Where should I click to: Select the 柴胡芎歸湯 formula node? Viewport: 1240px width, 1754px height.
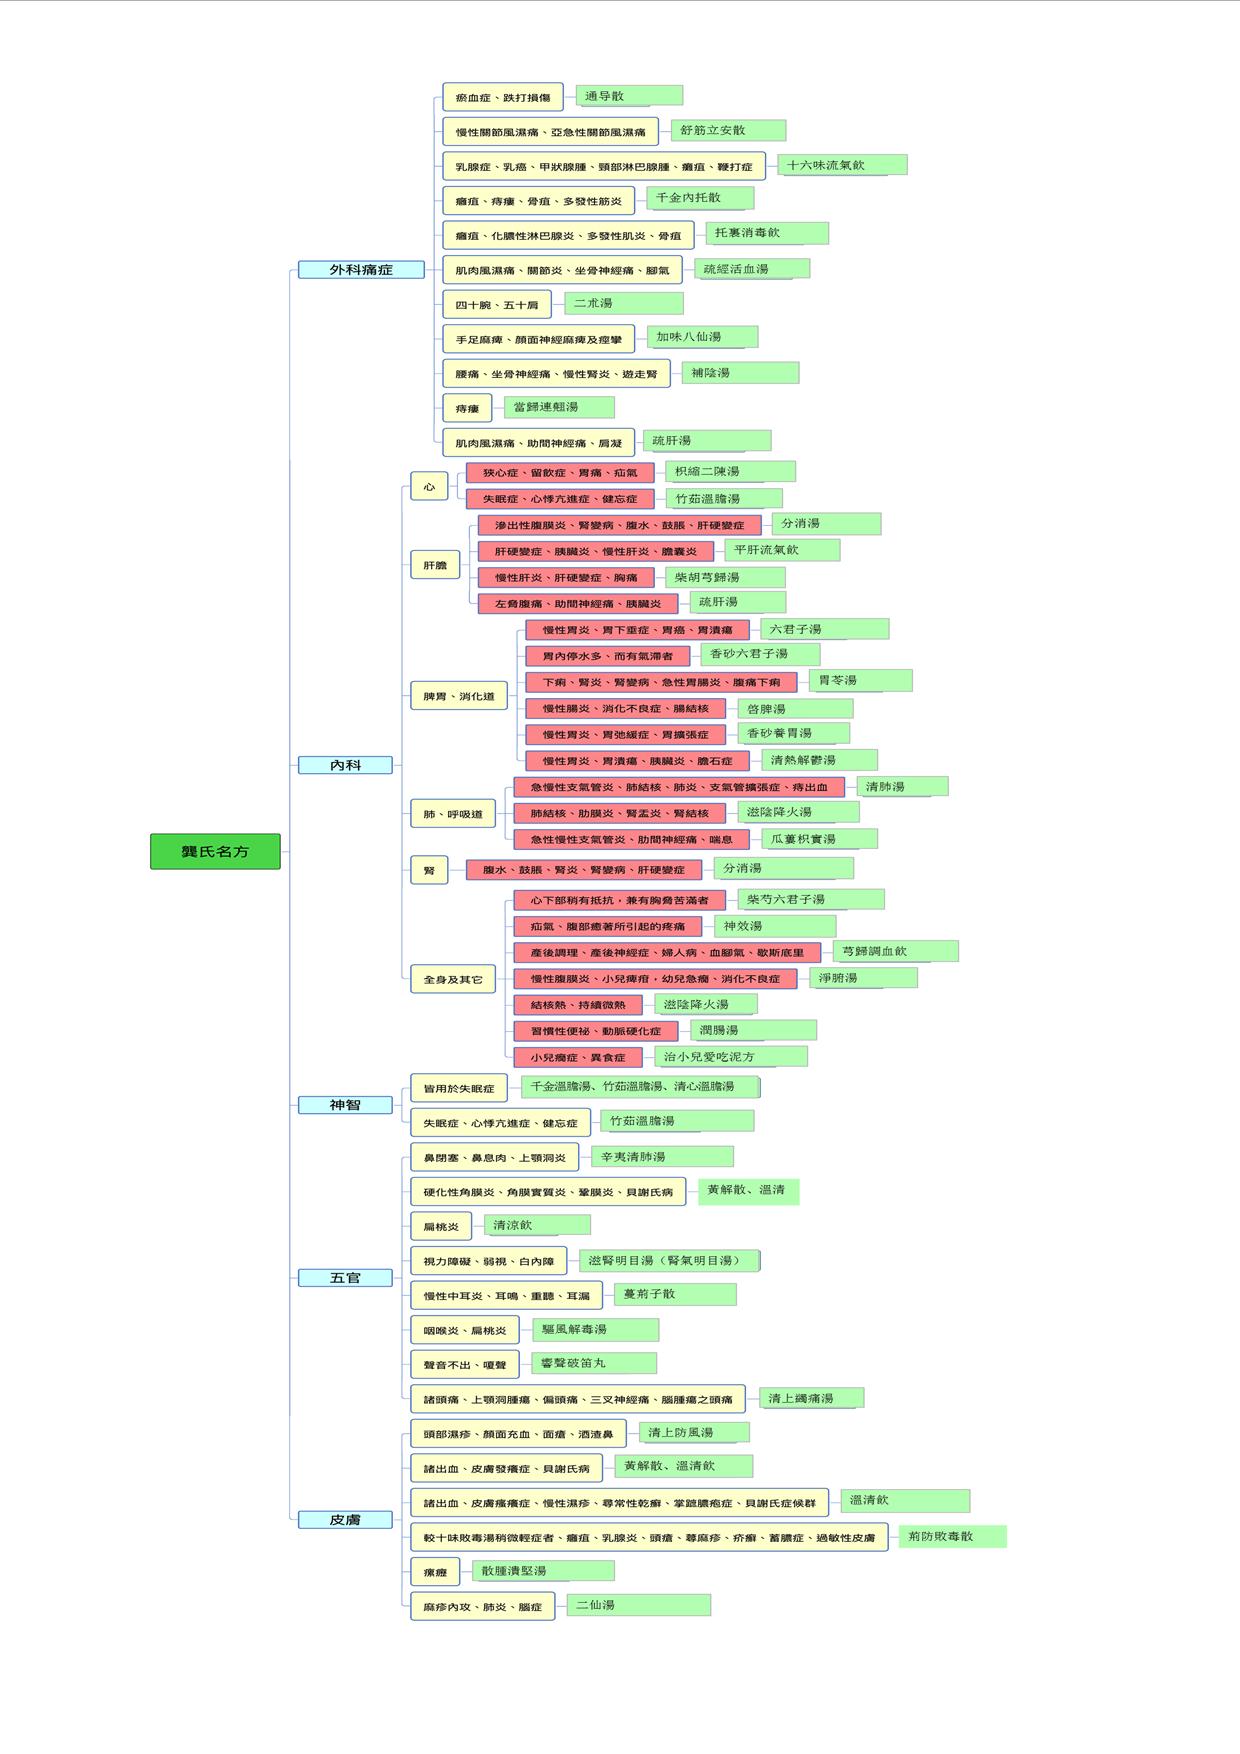point(725,577)
